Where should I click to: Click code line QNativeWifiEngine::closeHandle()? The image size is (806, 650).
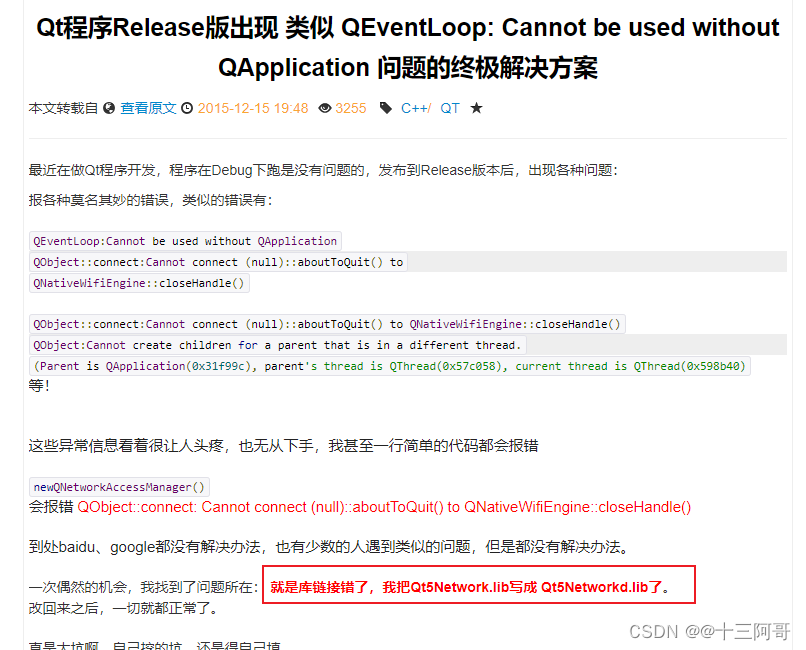(x=139, y=283)
